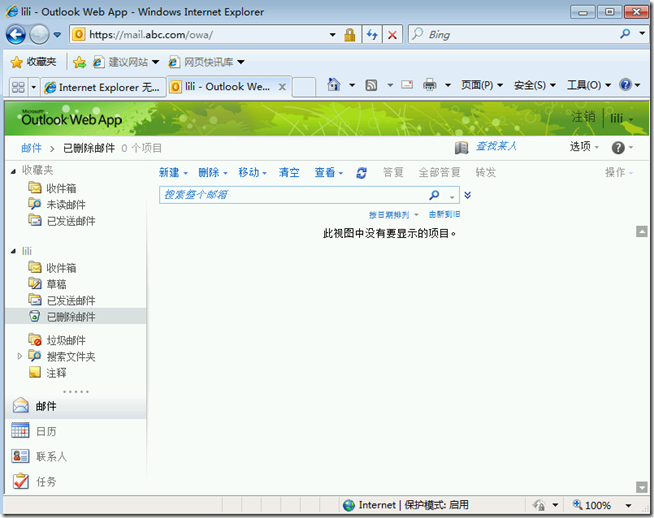Open the 选项 dropdown

[584, 146]
